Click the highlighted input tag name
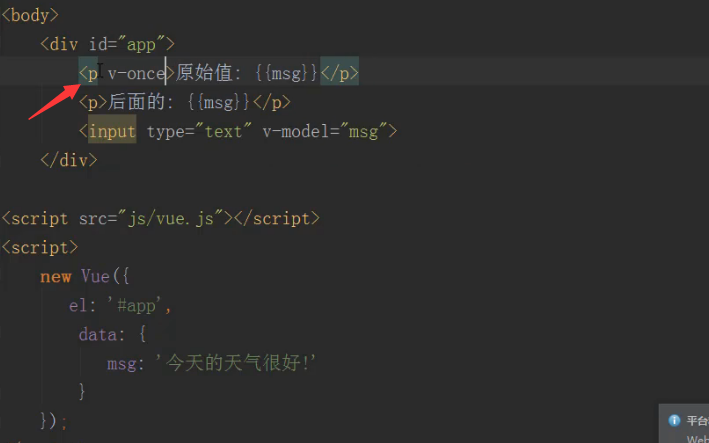This screenshot has height=443, width=709. [112, 131]
